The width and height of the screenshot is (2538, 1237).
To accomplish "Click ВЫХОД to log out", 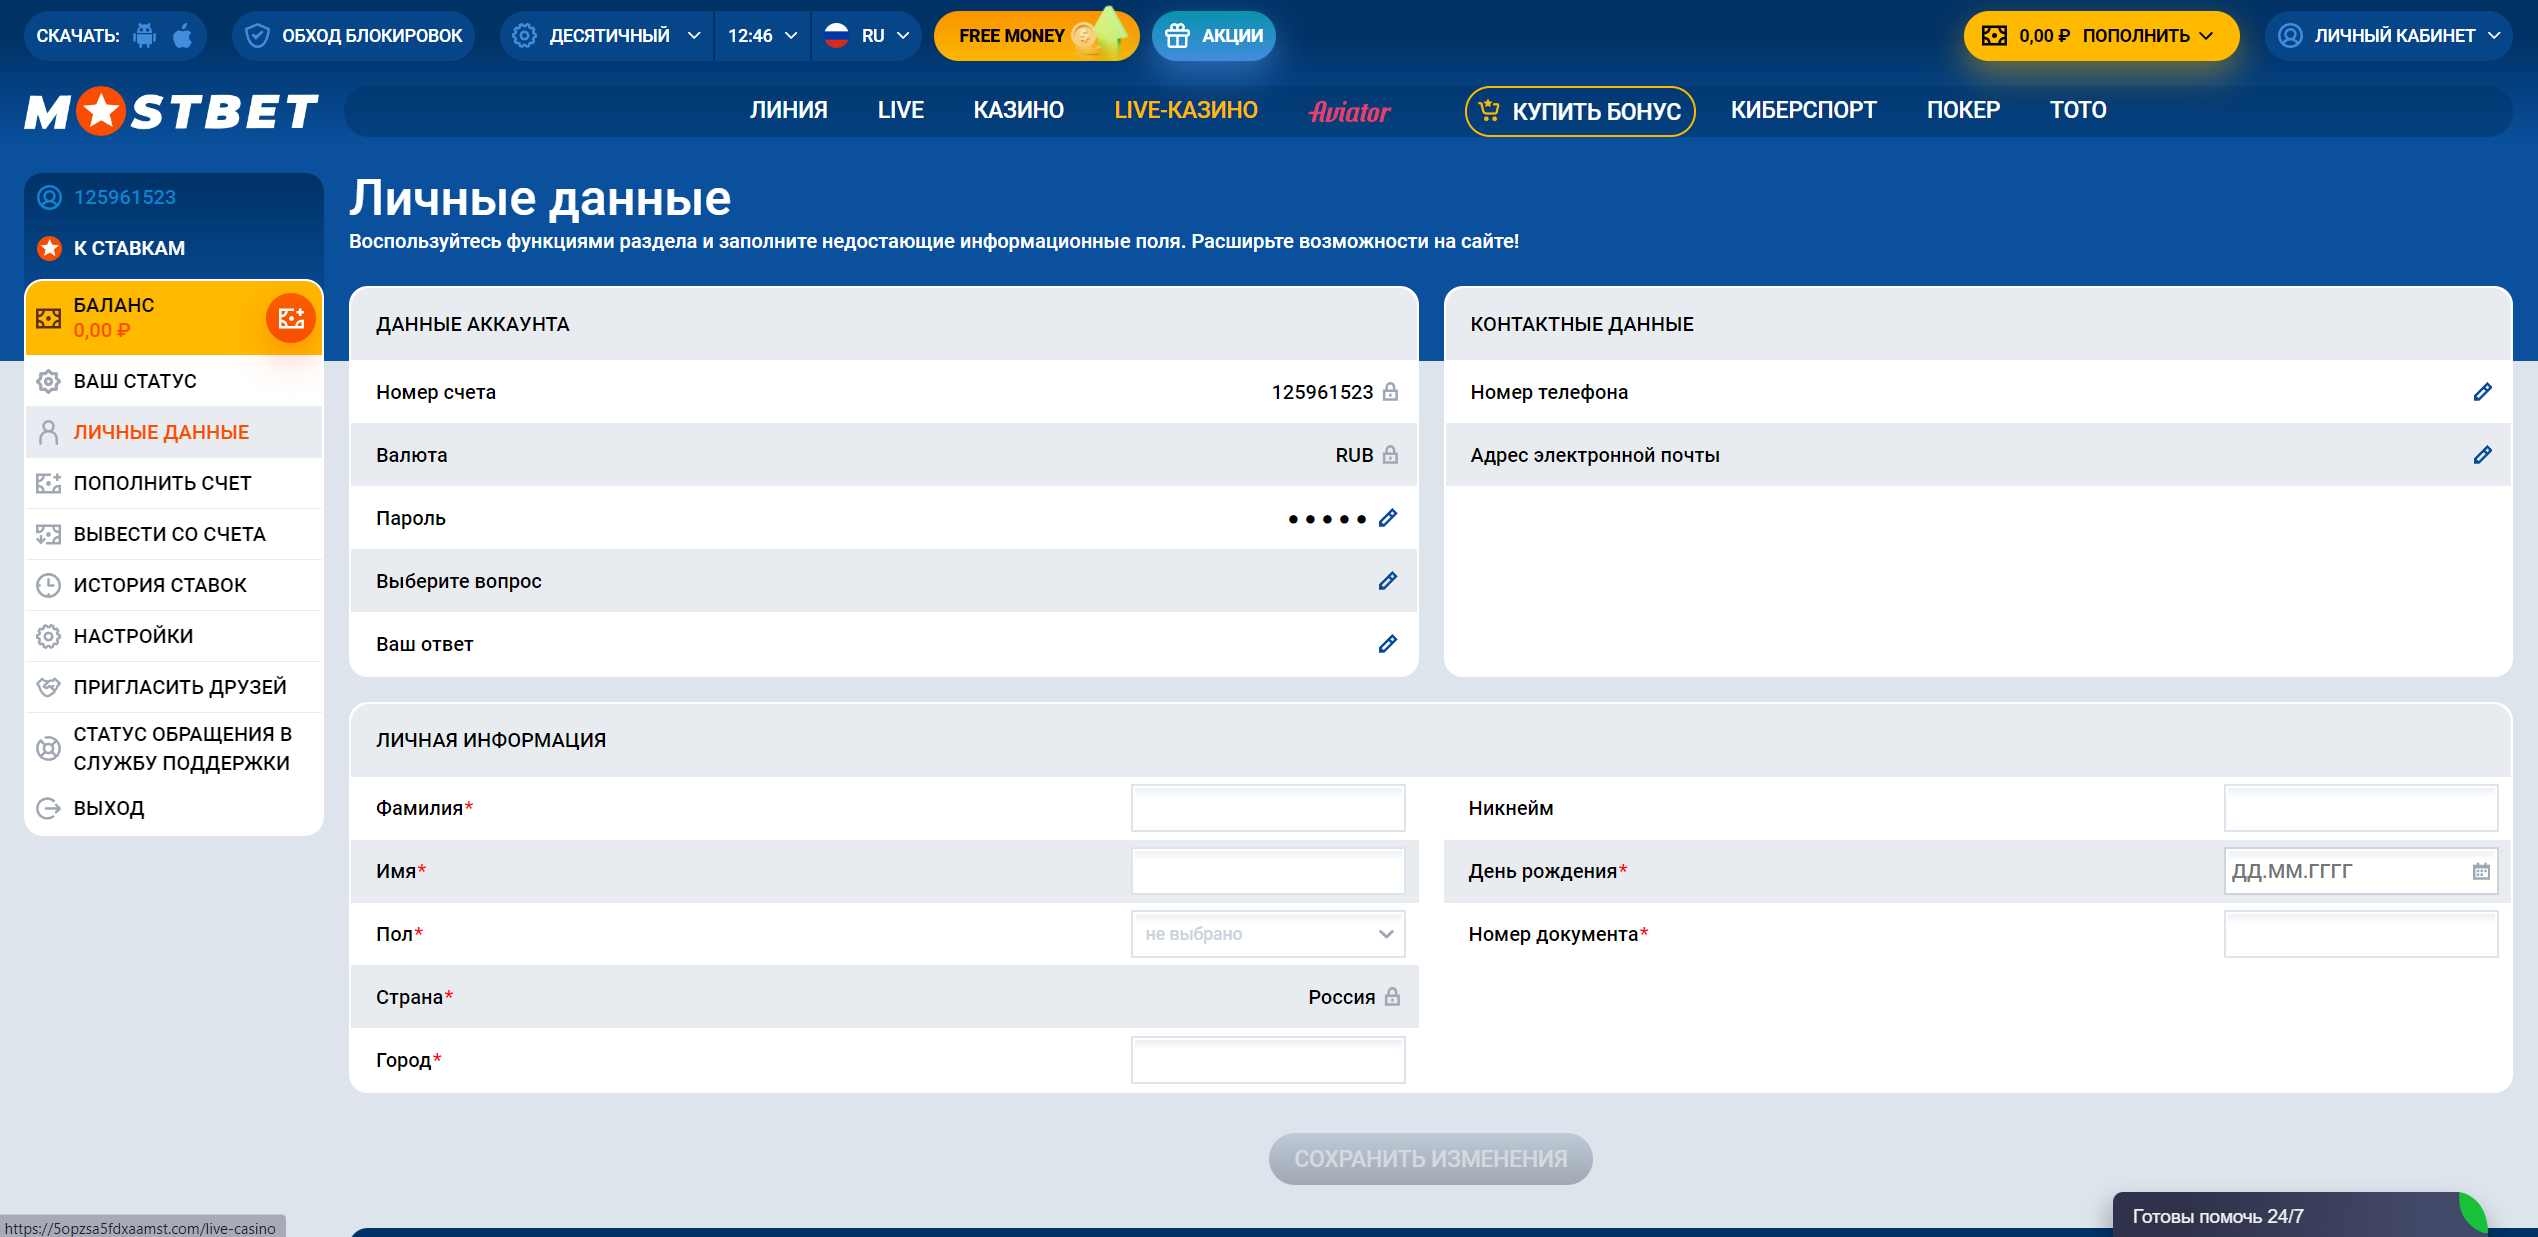I will 174,808.
